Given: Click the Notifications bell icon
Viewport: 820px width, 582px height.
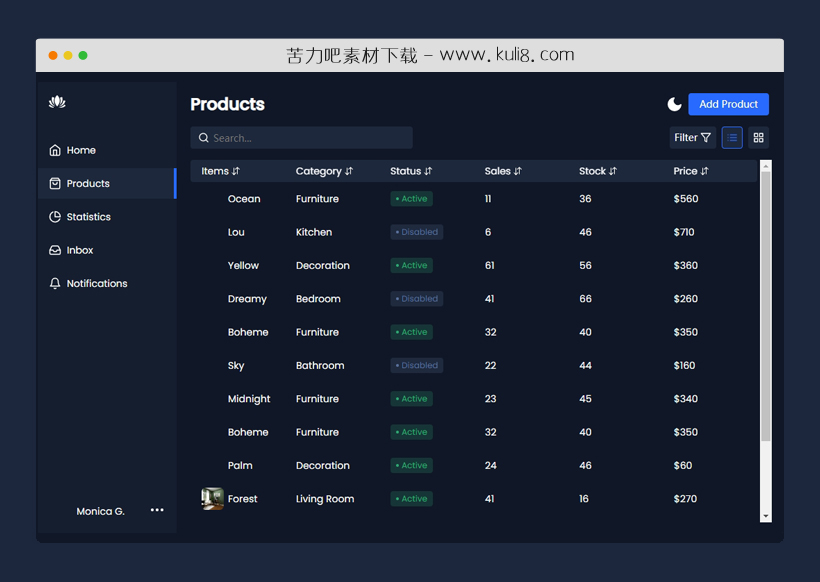Looking at the screenshot, I should click(55, 284).
